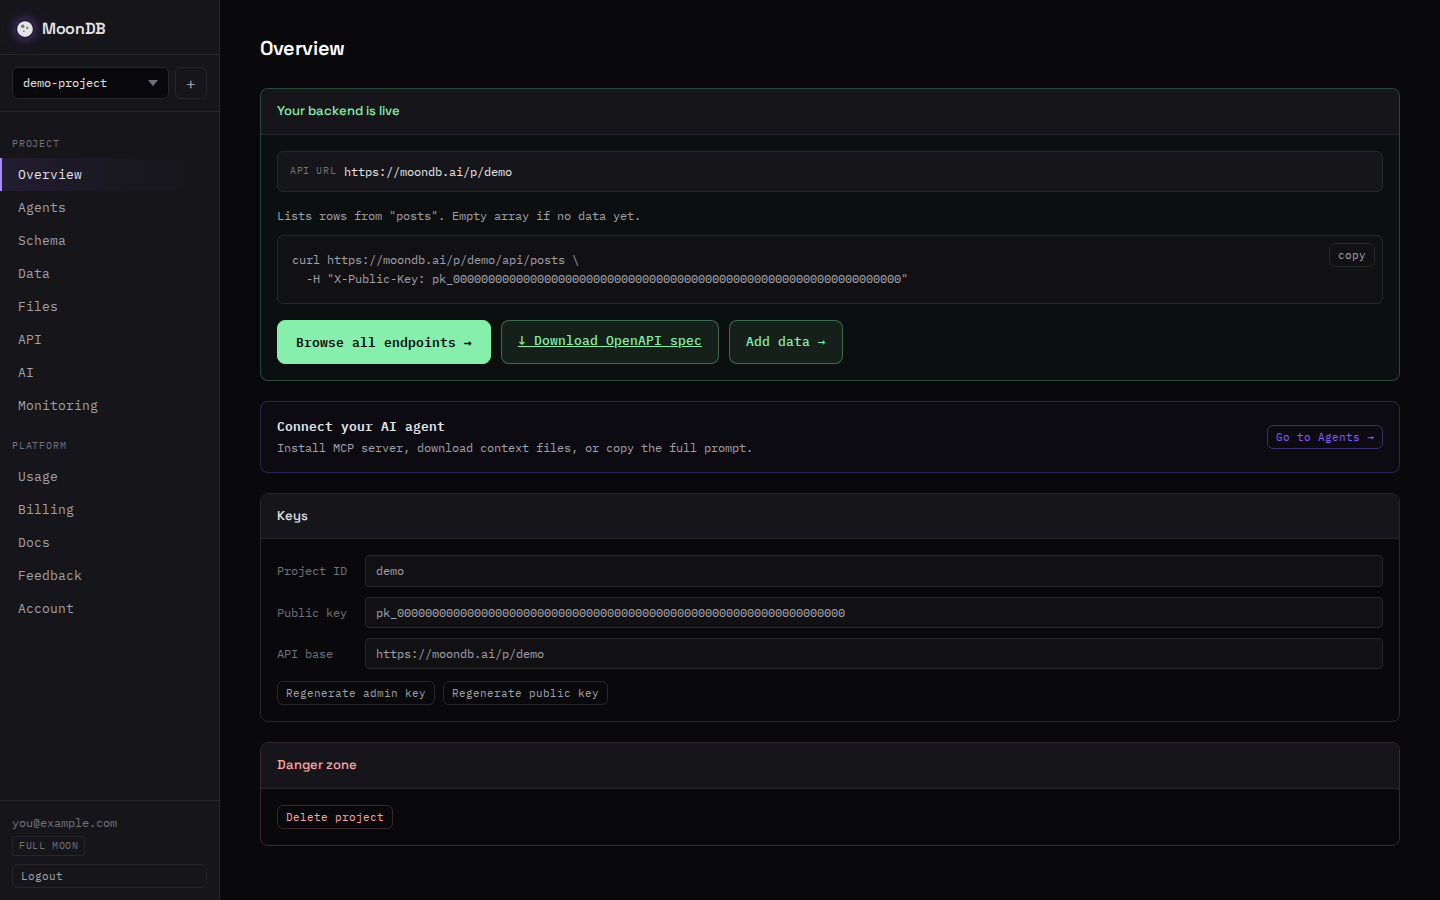
Task: Add a new project with plus button
Action: (191, 83)
